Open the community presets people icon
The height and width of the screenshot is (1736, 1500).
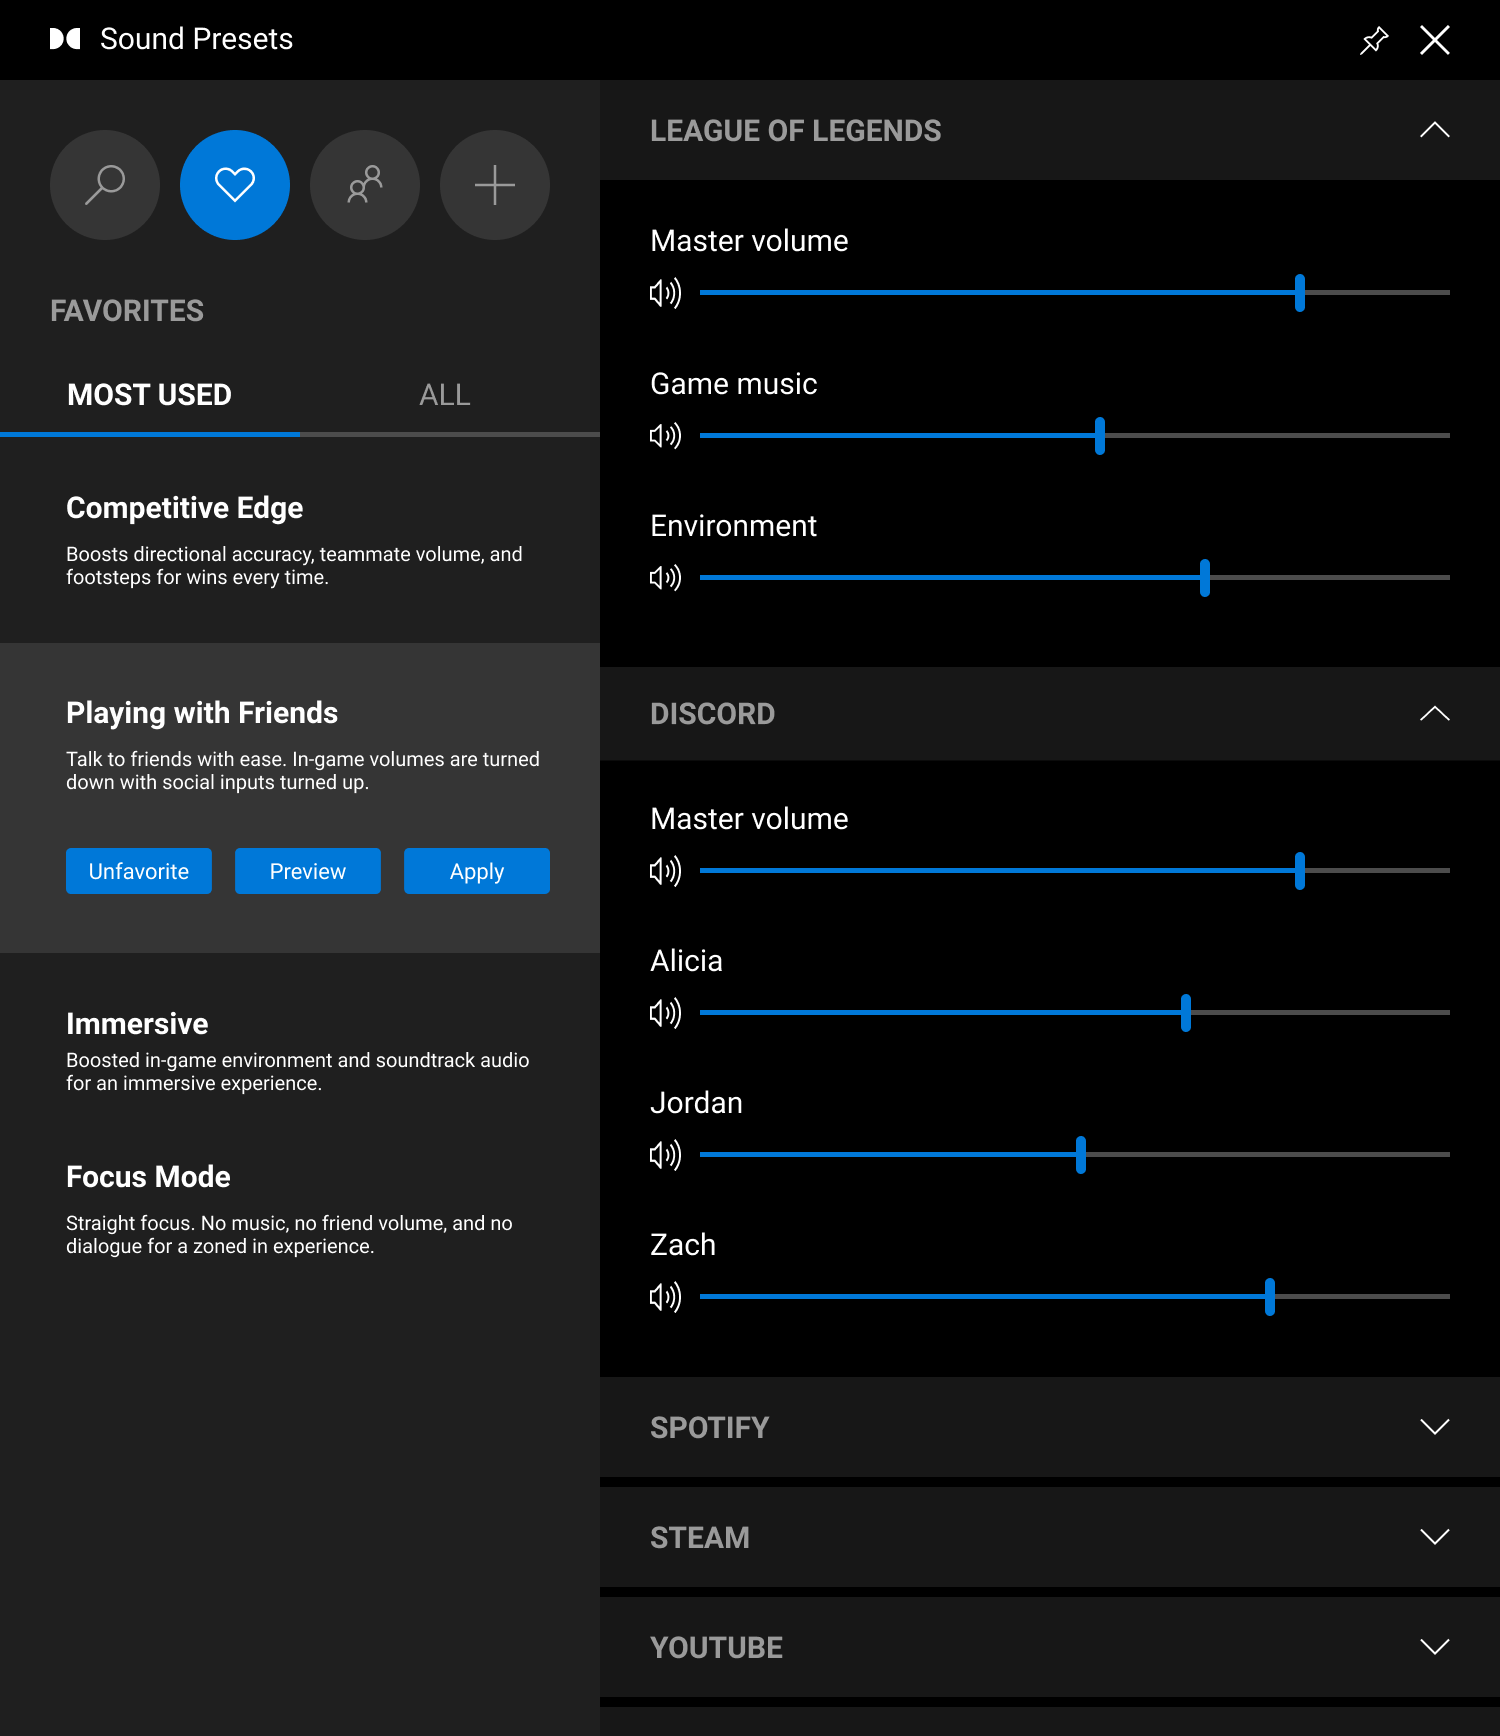(365, 185)
